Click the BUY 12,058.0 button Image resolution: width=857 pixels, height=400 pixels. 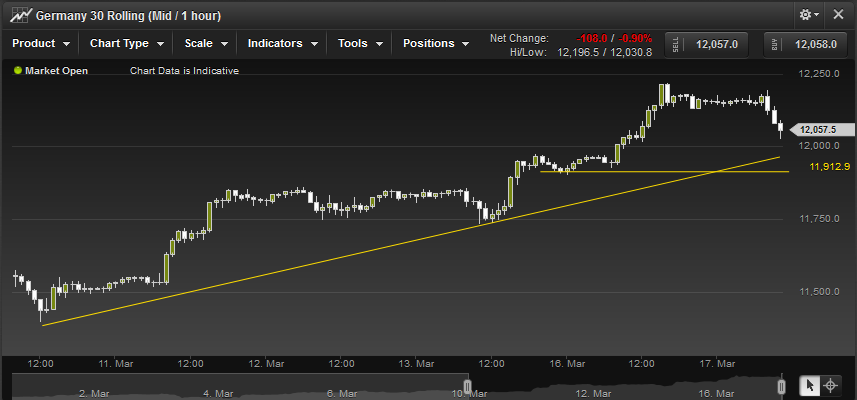pyautogui.click(x=805, y=45)
